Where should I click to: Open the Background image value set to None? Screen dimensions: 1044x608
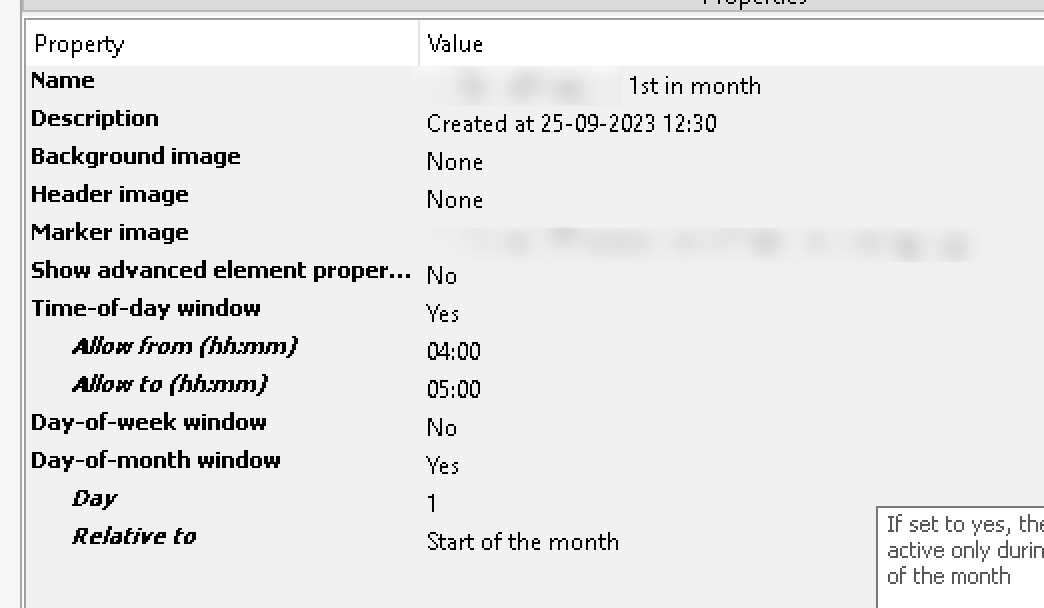coord(455,162)
